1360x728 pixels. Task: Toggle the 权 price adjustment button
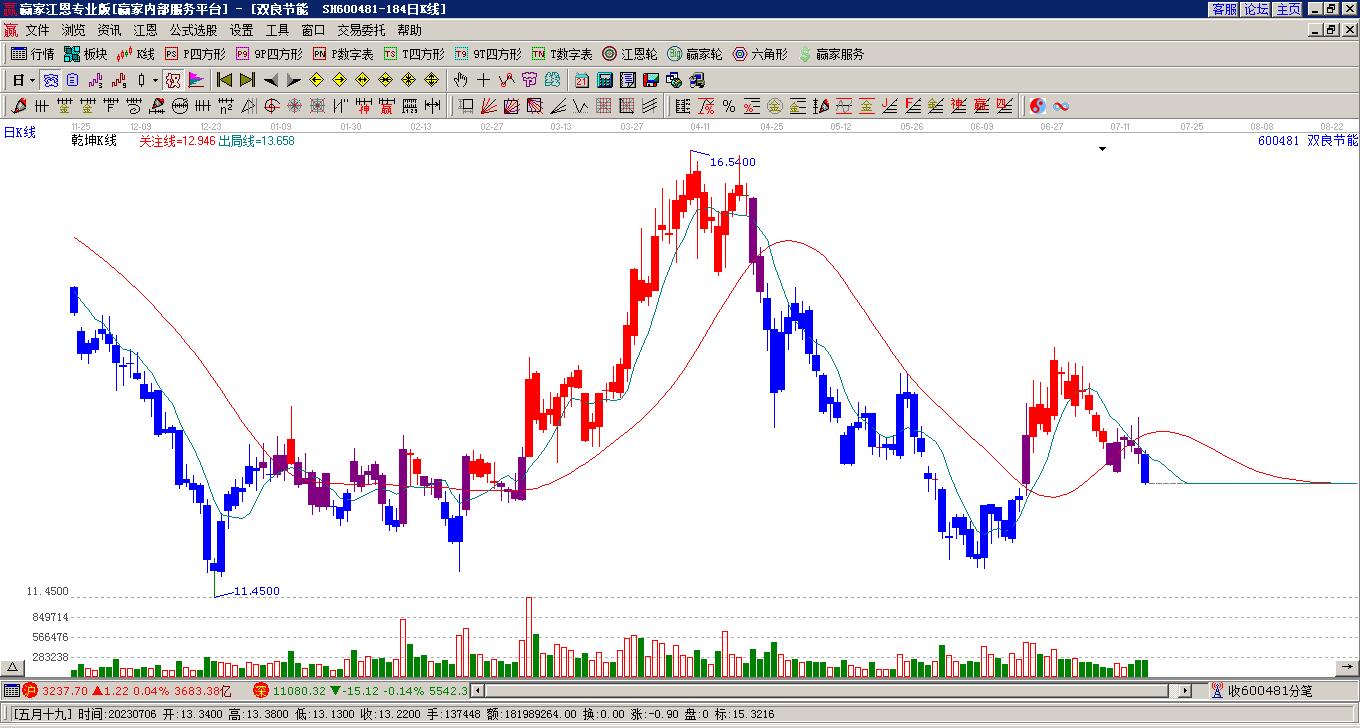click(x=173, y=80)
